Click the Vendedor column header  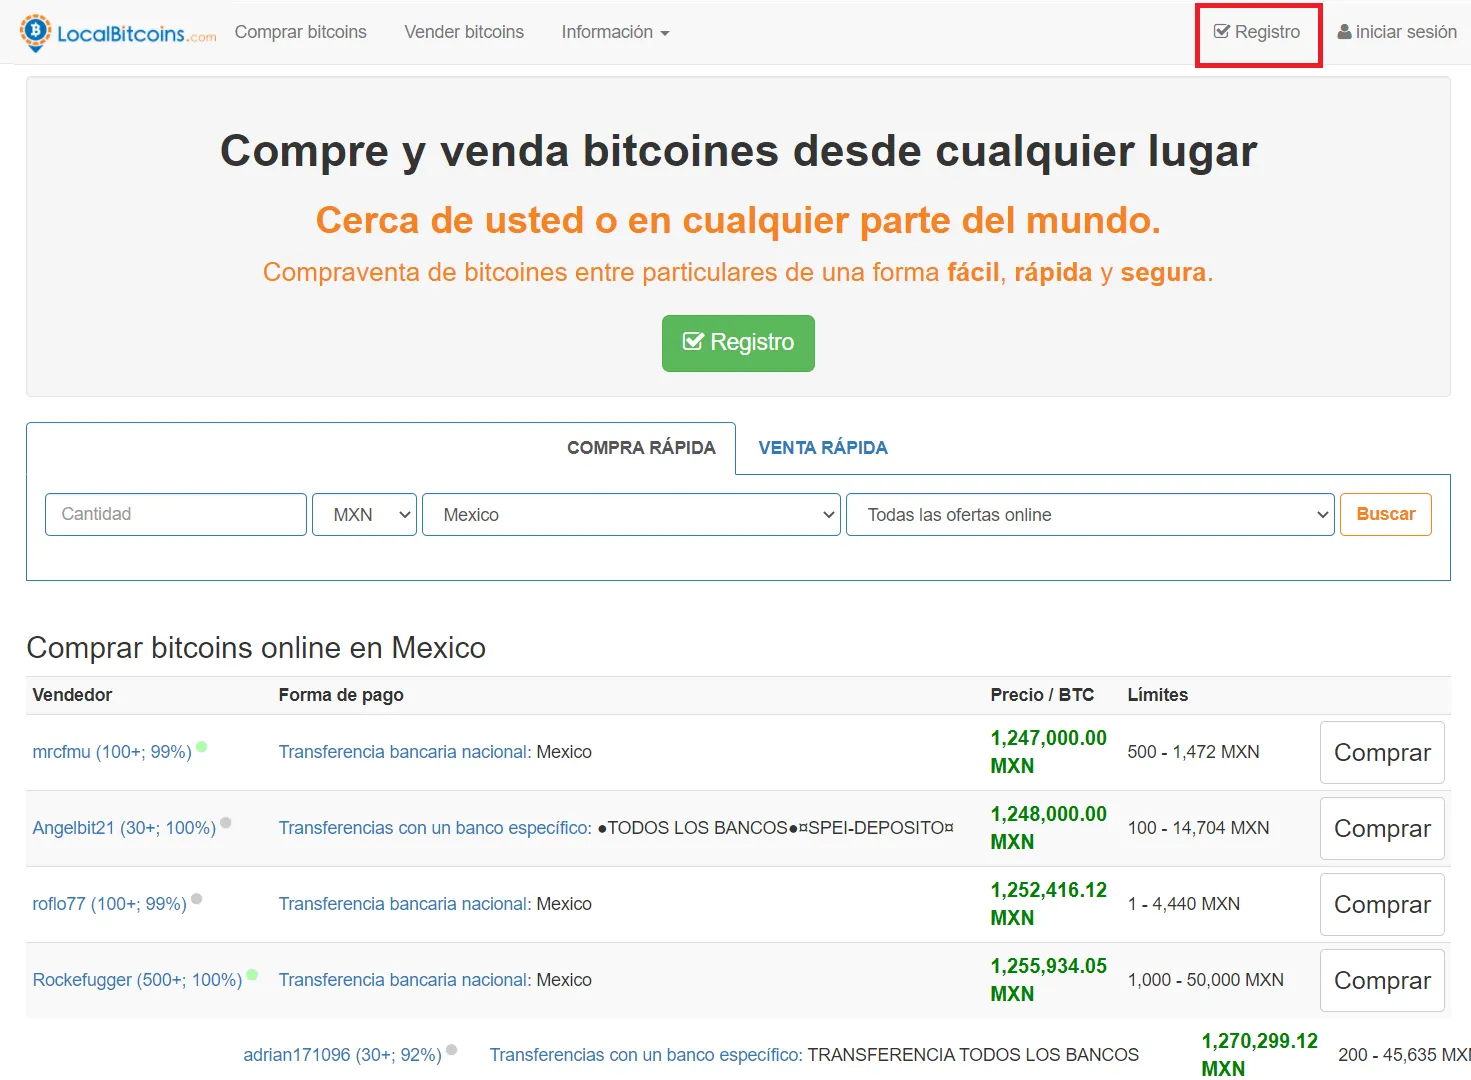[72, 695]
